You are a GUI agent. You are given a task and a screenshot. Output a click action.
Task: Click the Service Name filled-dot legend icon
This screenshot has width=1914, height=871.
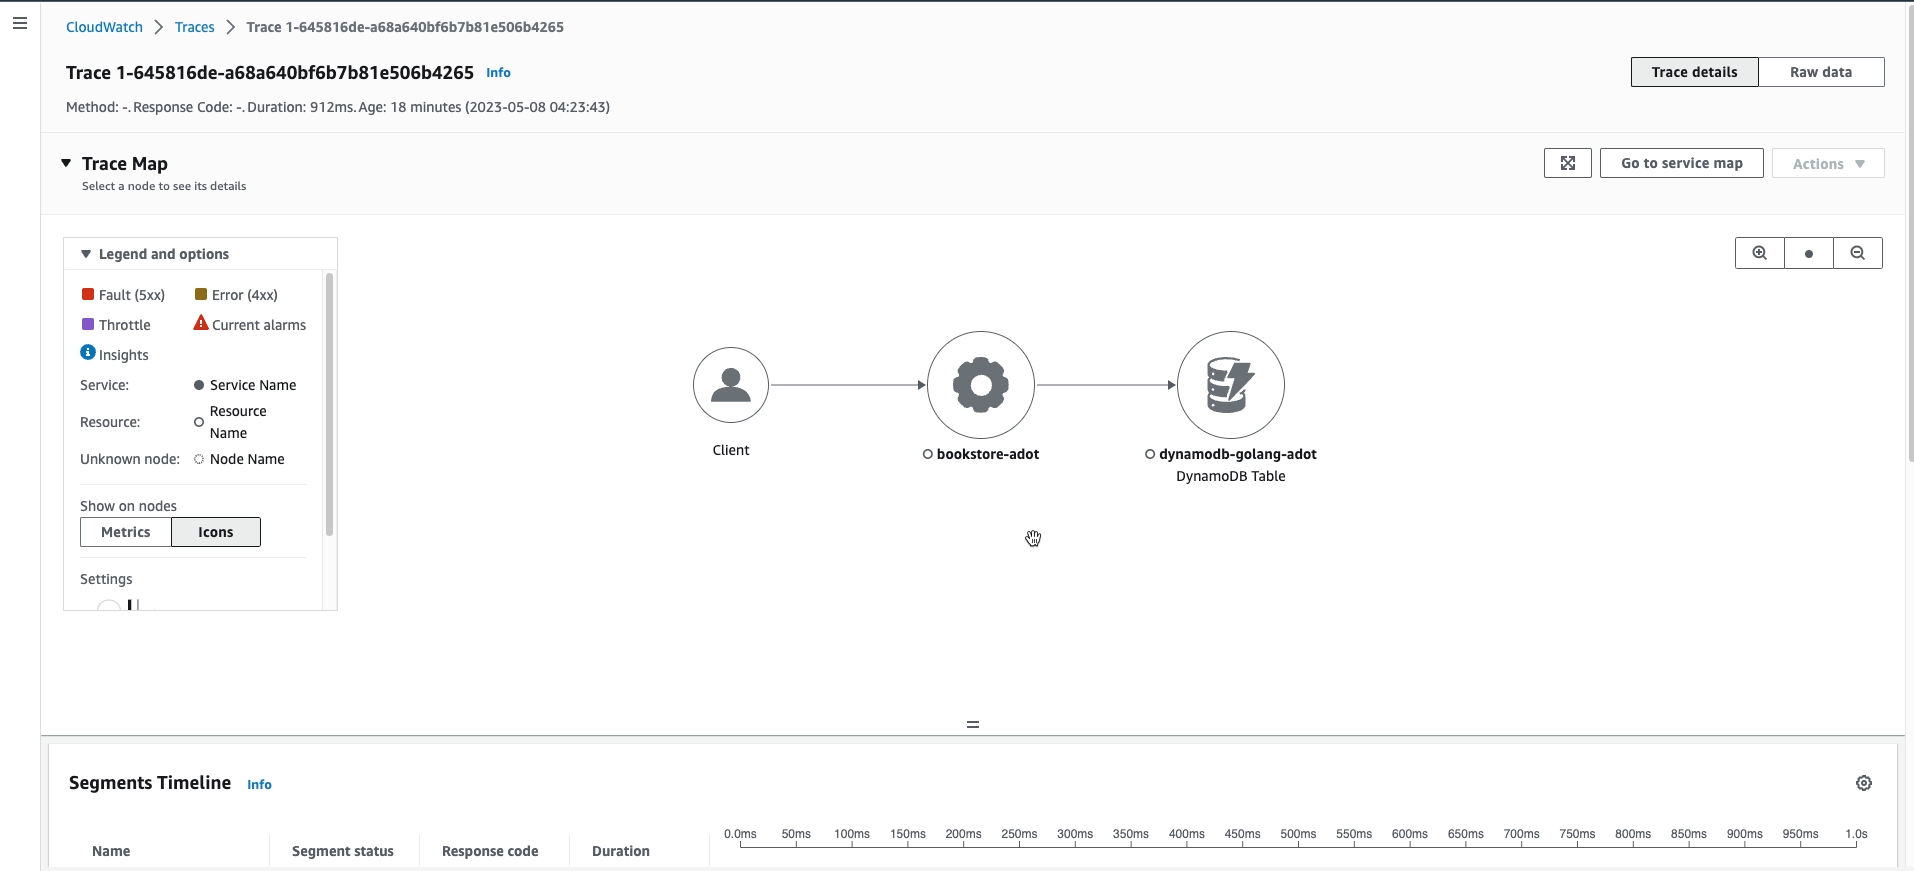pyautogui.click(x=199, y=385)
